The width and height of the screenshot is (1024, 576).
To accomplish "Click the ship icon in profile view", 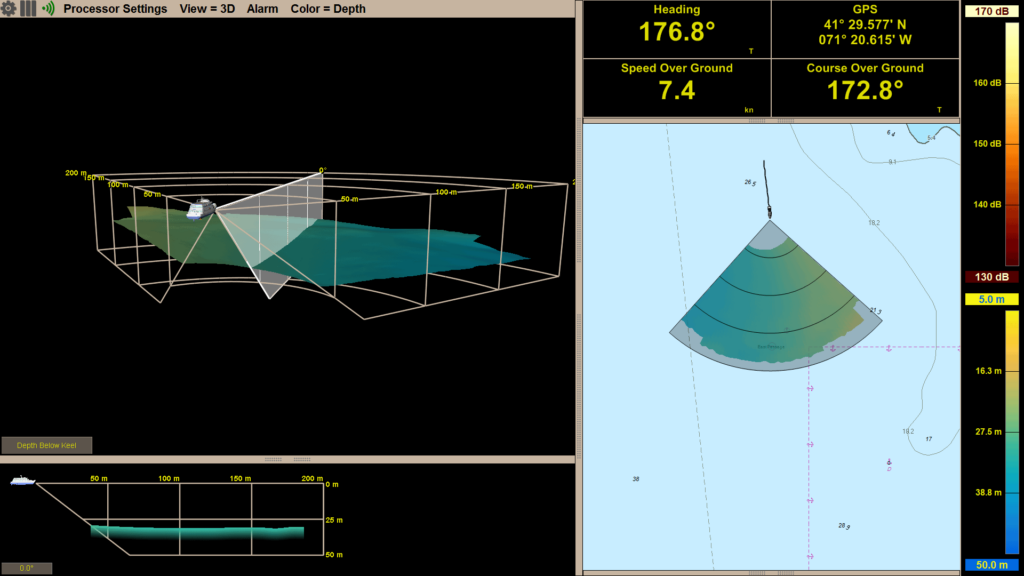I will pos(22,481).
